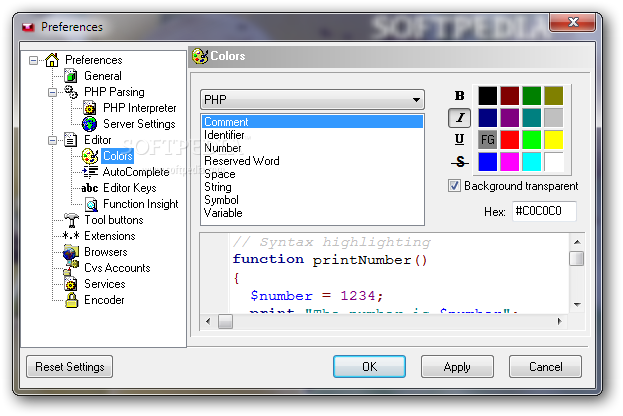Open Server Settings page
Image resolution: width=623 pixels, height=416 pixels.
pos(139,124)
